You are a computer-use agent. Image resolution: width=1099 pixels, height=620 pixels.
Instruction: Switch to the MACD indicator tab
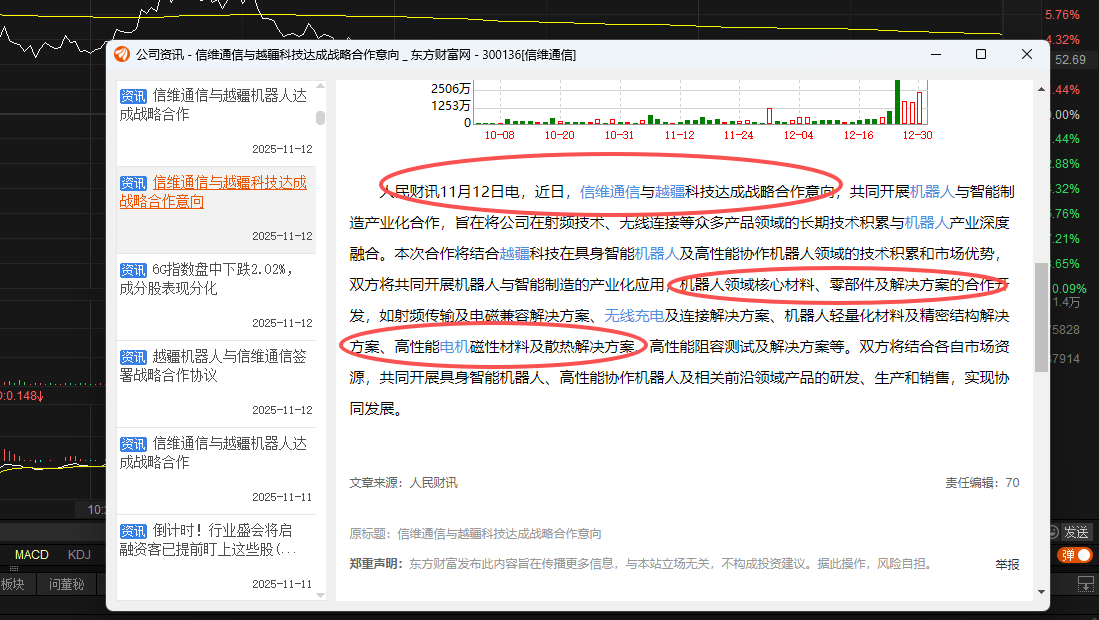(x=32, y=555)
